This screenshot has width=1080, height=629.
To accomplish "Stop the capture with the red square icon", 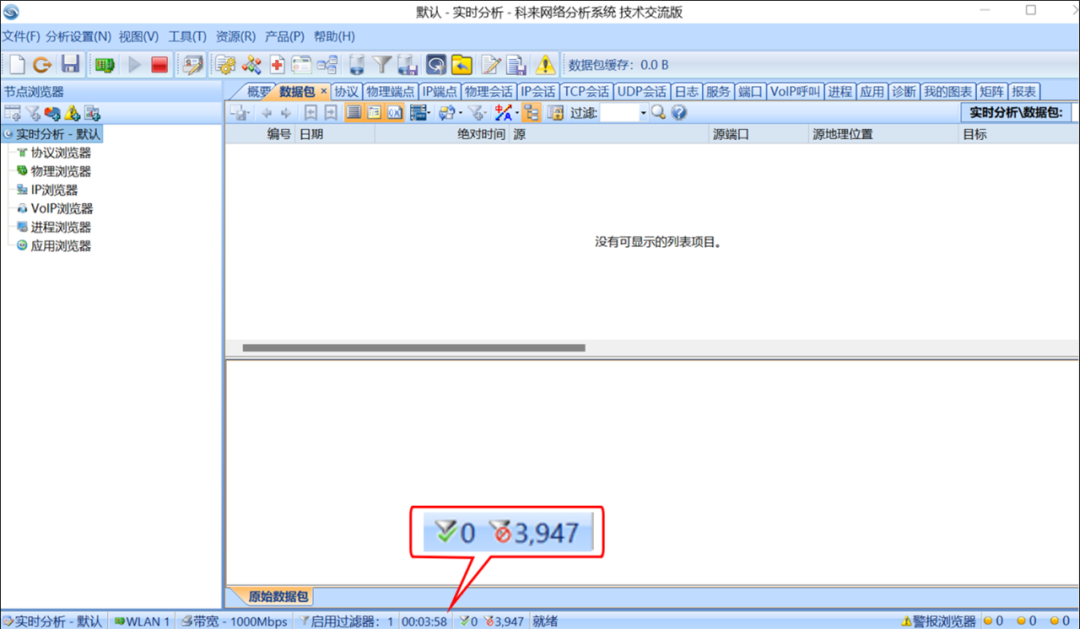I will [x=160, y=64].
